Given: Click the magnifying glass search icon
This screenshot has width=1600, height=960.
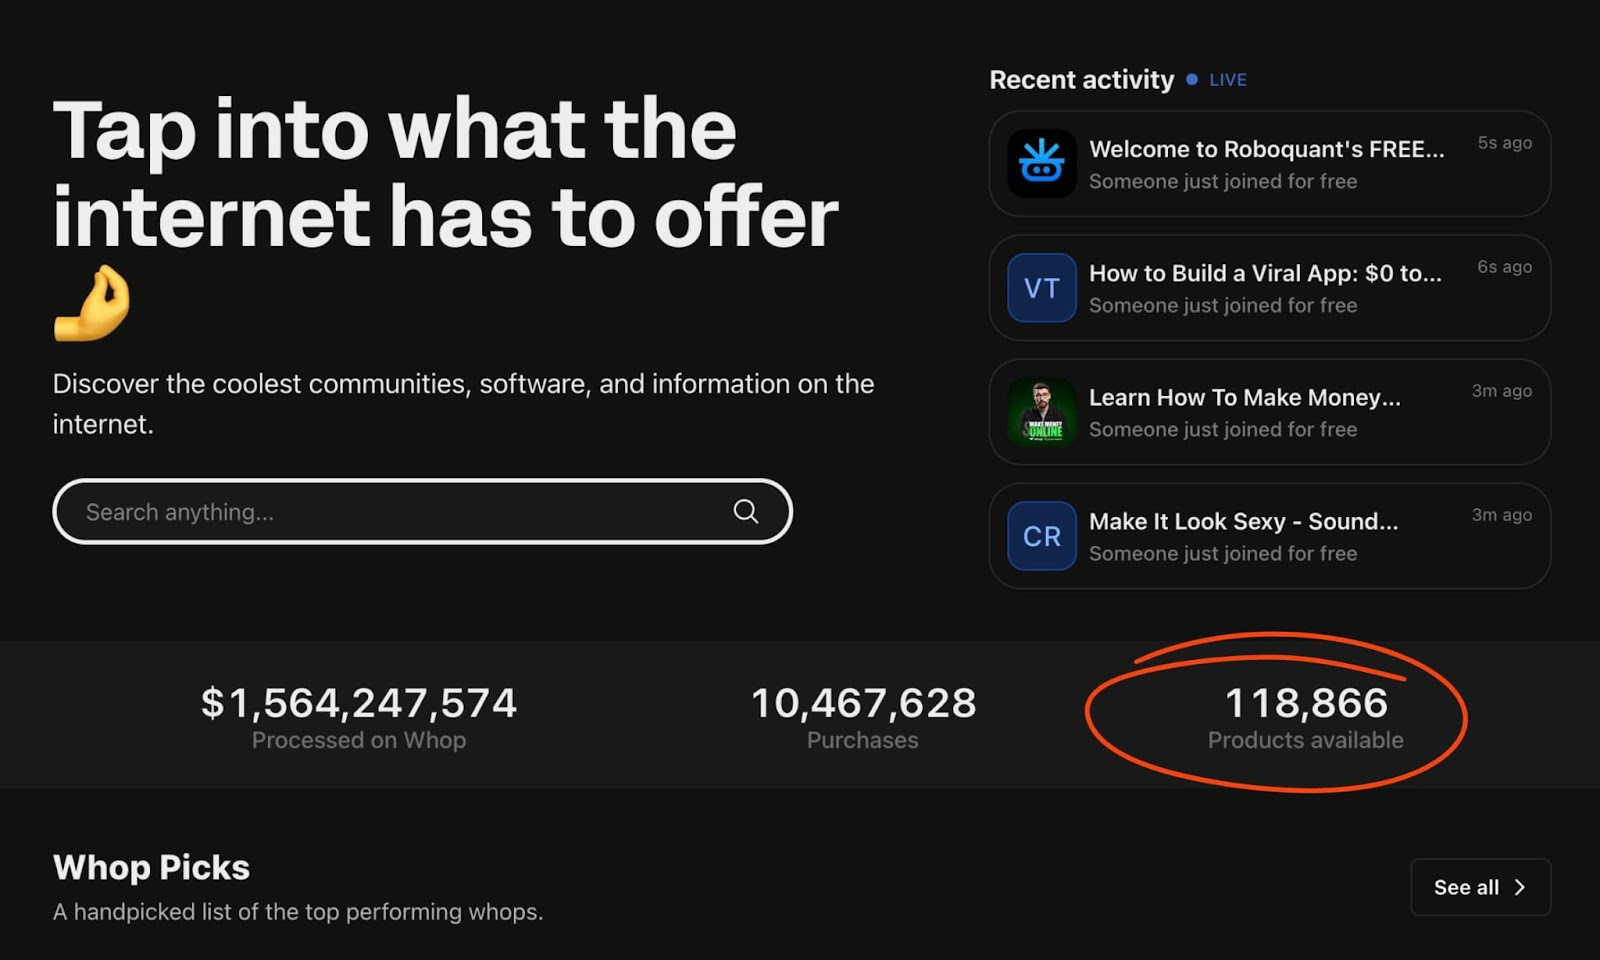Looking at the screenshot, I should pyautogui.click(x=746, y=512).
